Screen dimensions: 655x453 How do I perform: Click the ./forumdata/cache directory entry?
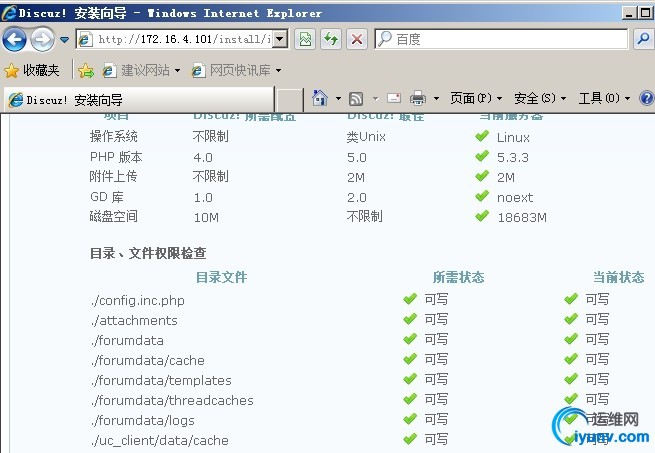147,361
